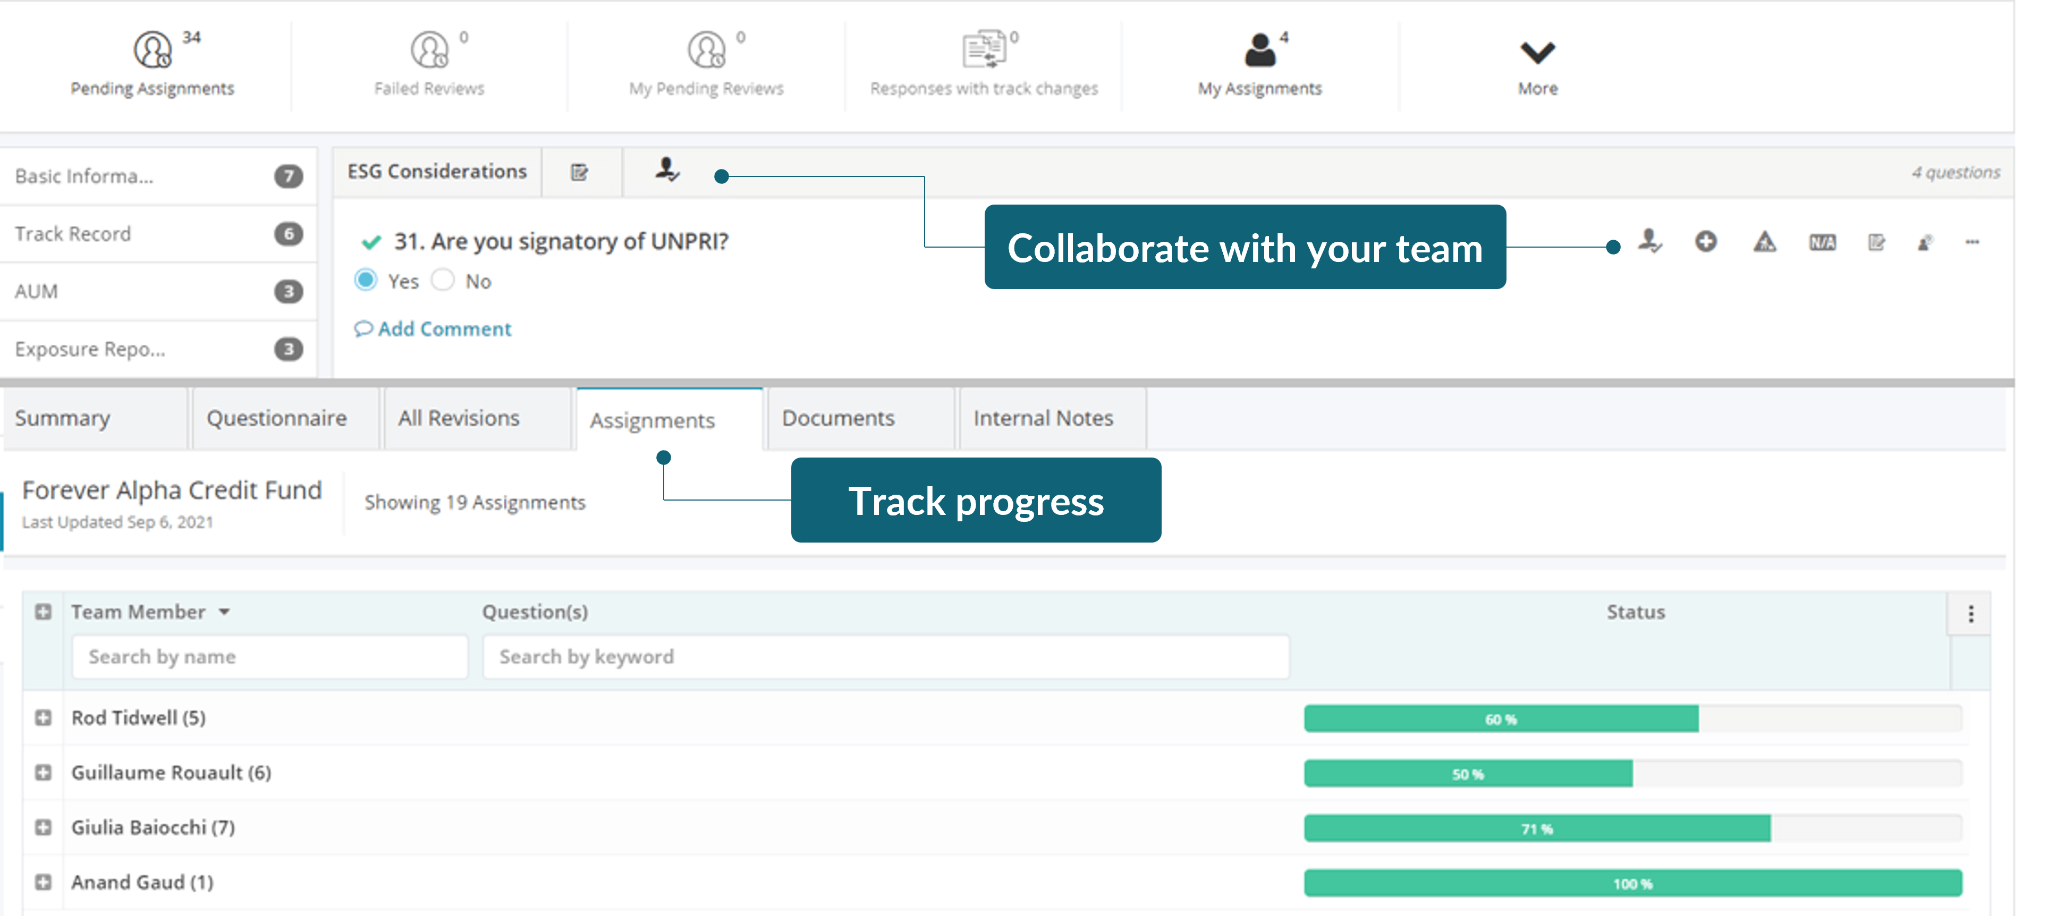Click the Responses with track changes icon
Screen dimensions: 2048x916
pyautogui.click(x=984, y=49)
